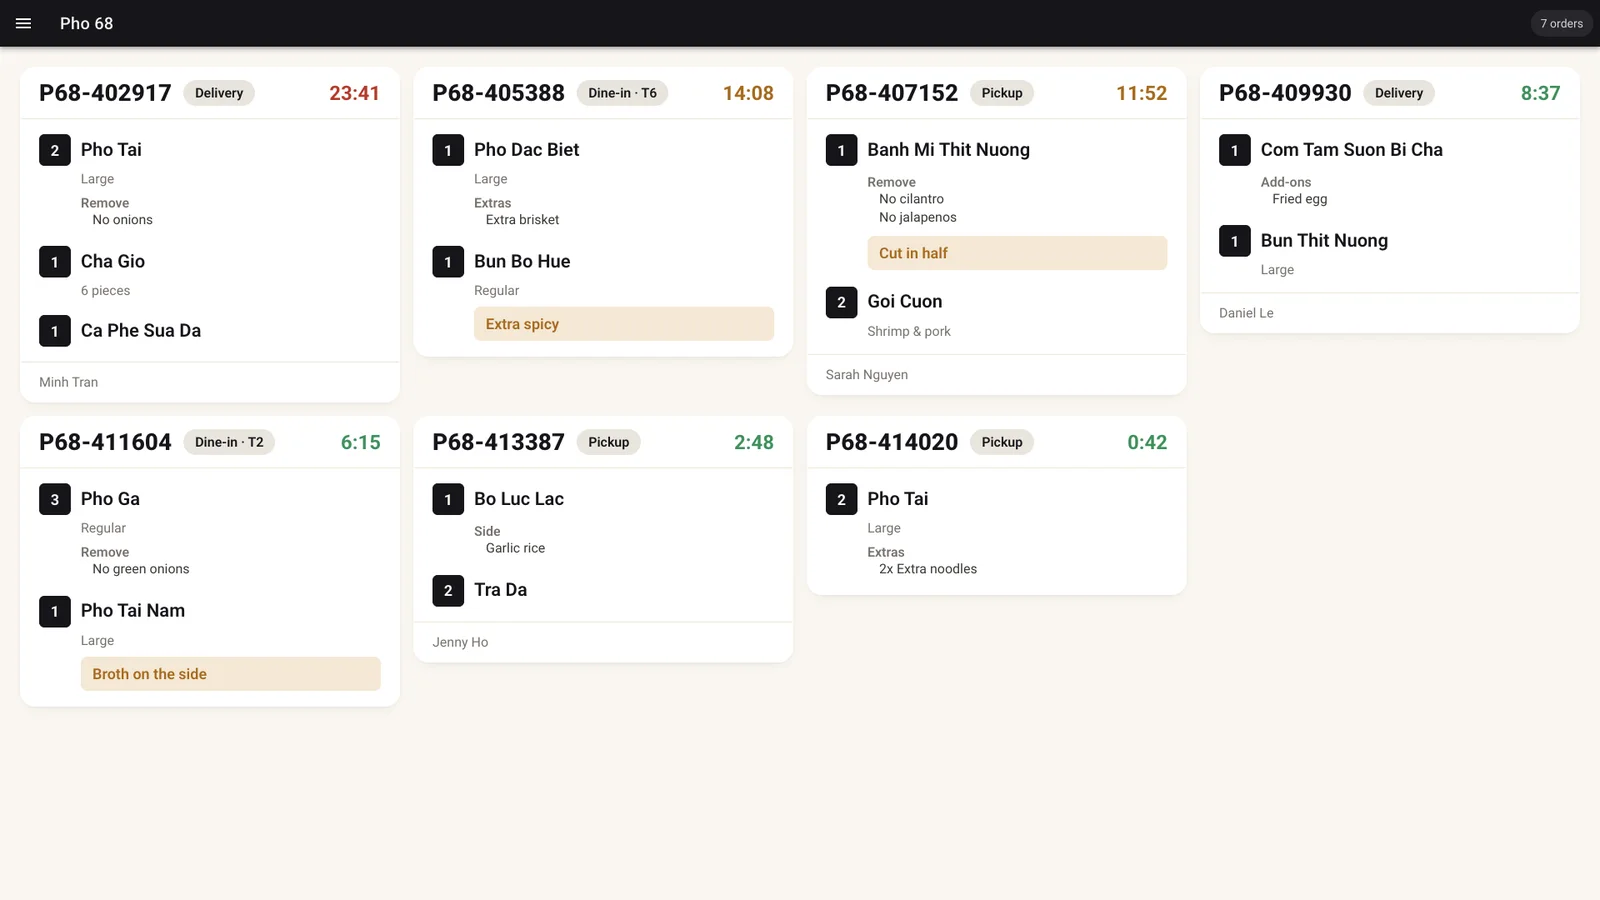Viewport: 1600px width, 900px height.
Task: Click customer name Sarah Nguyen
Action: coord(867,375)
